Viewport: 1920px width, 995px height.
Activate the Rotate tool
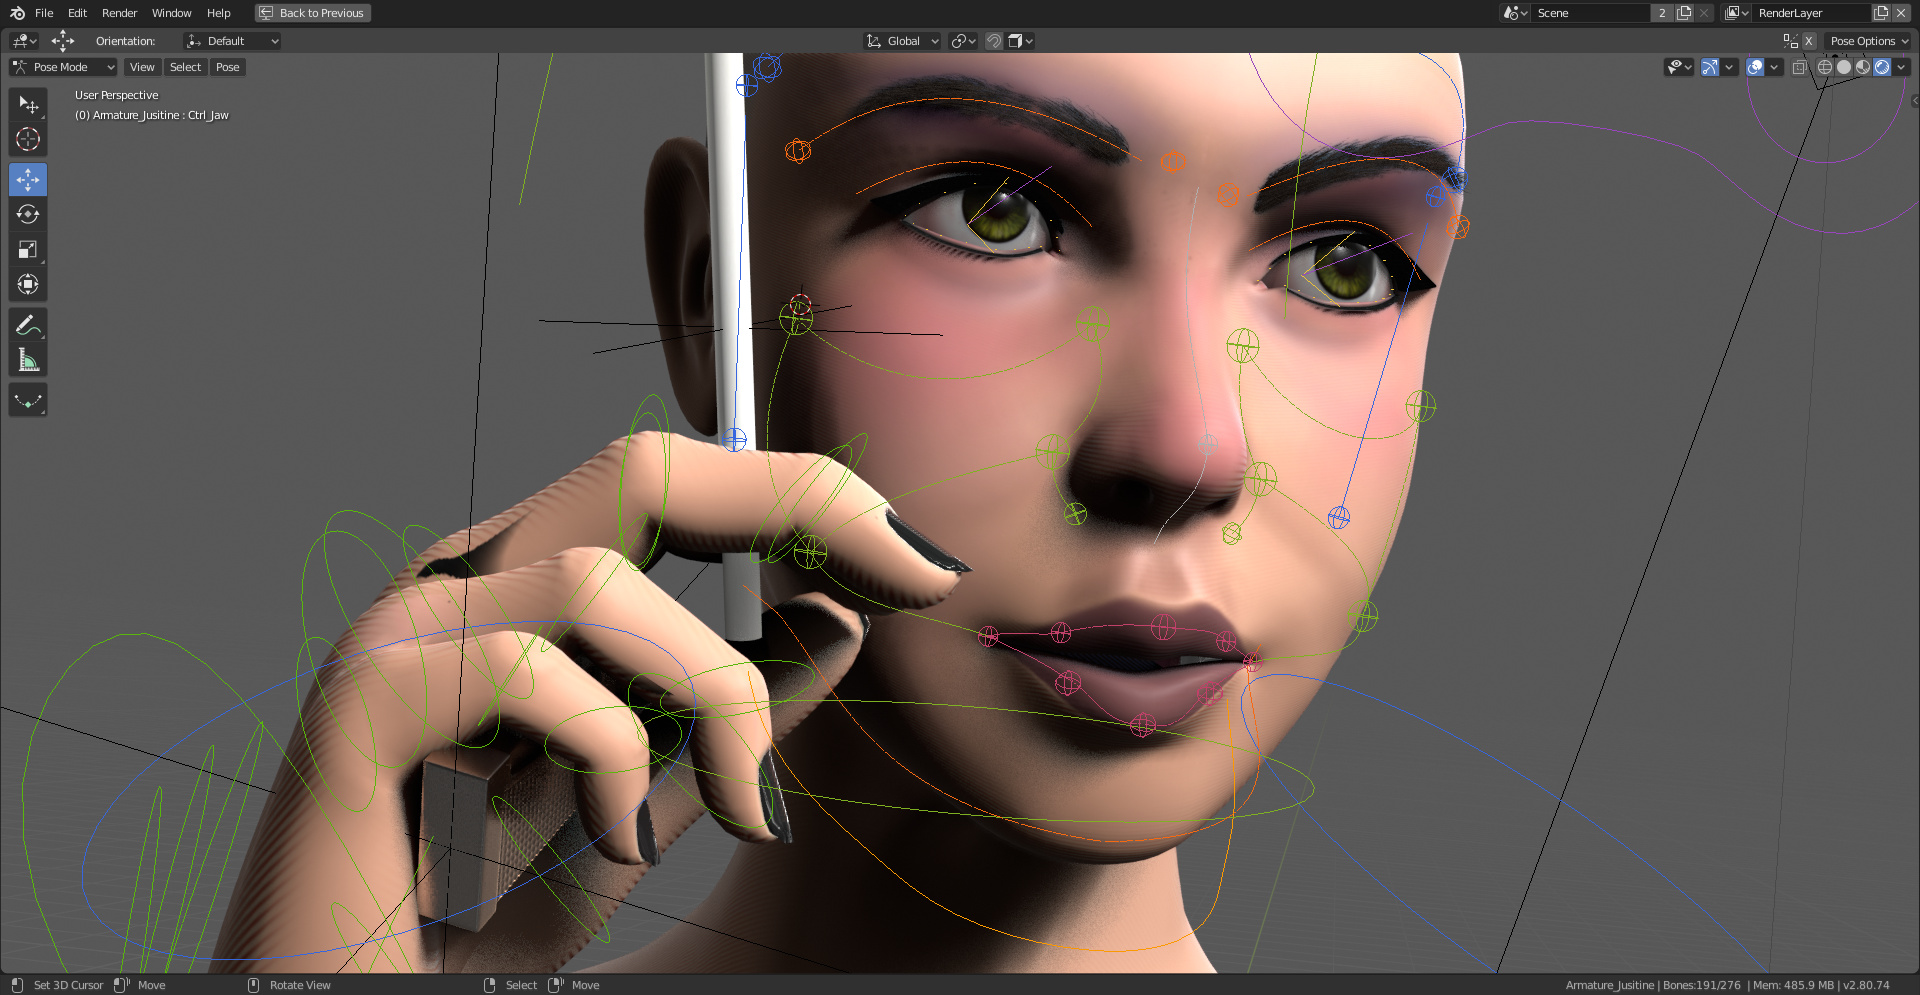click(28, 214)
